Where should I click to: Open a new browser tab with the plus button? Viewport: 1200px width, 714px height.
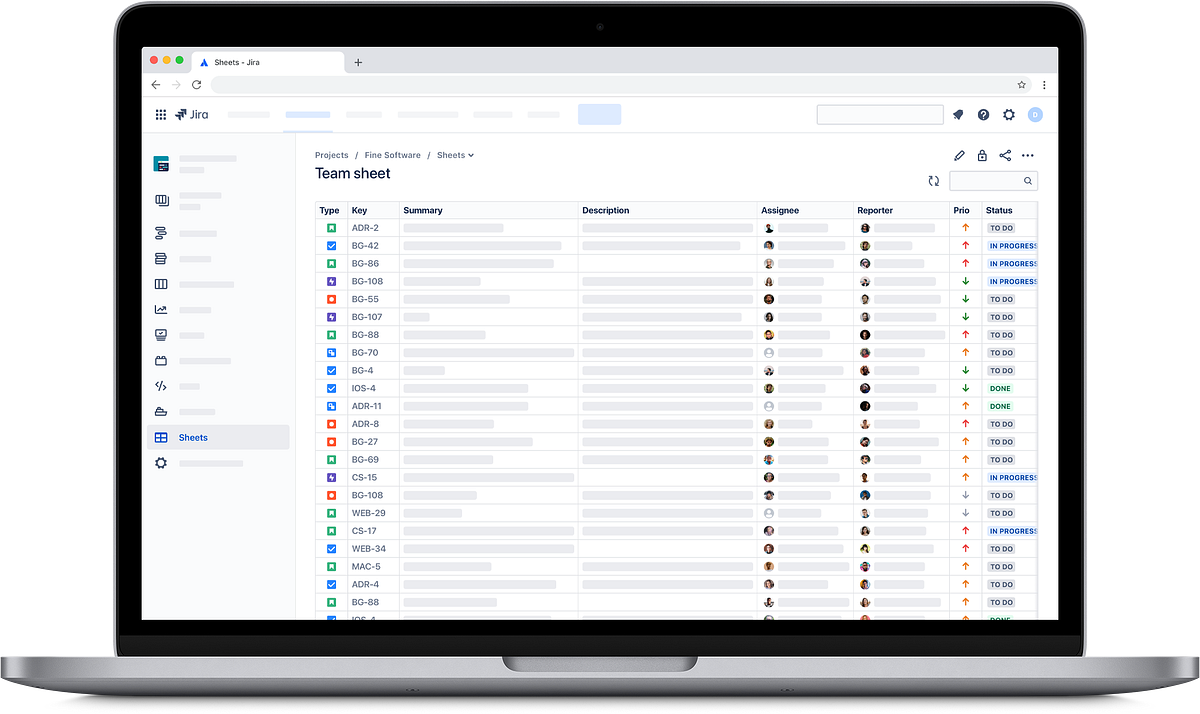358,61
